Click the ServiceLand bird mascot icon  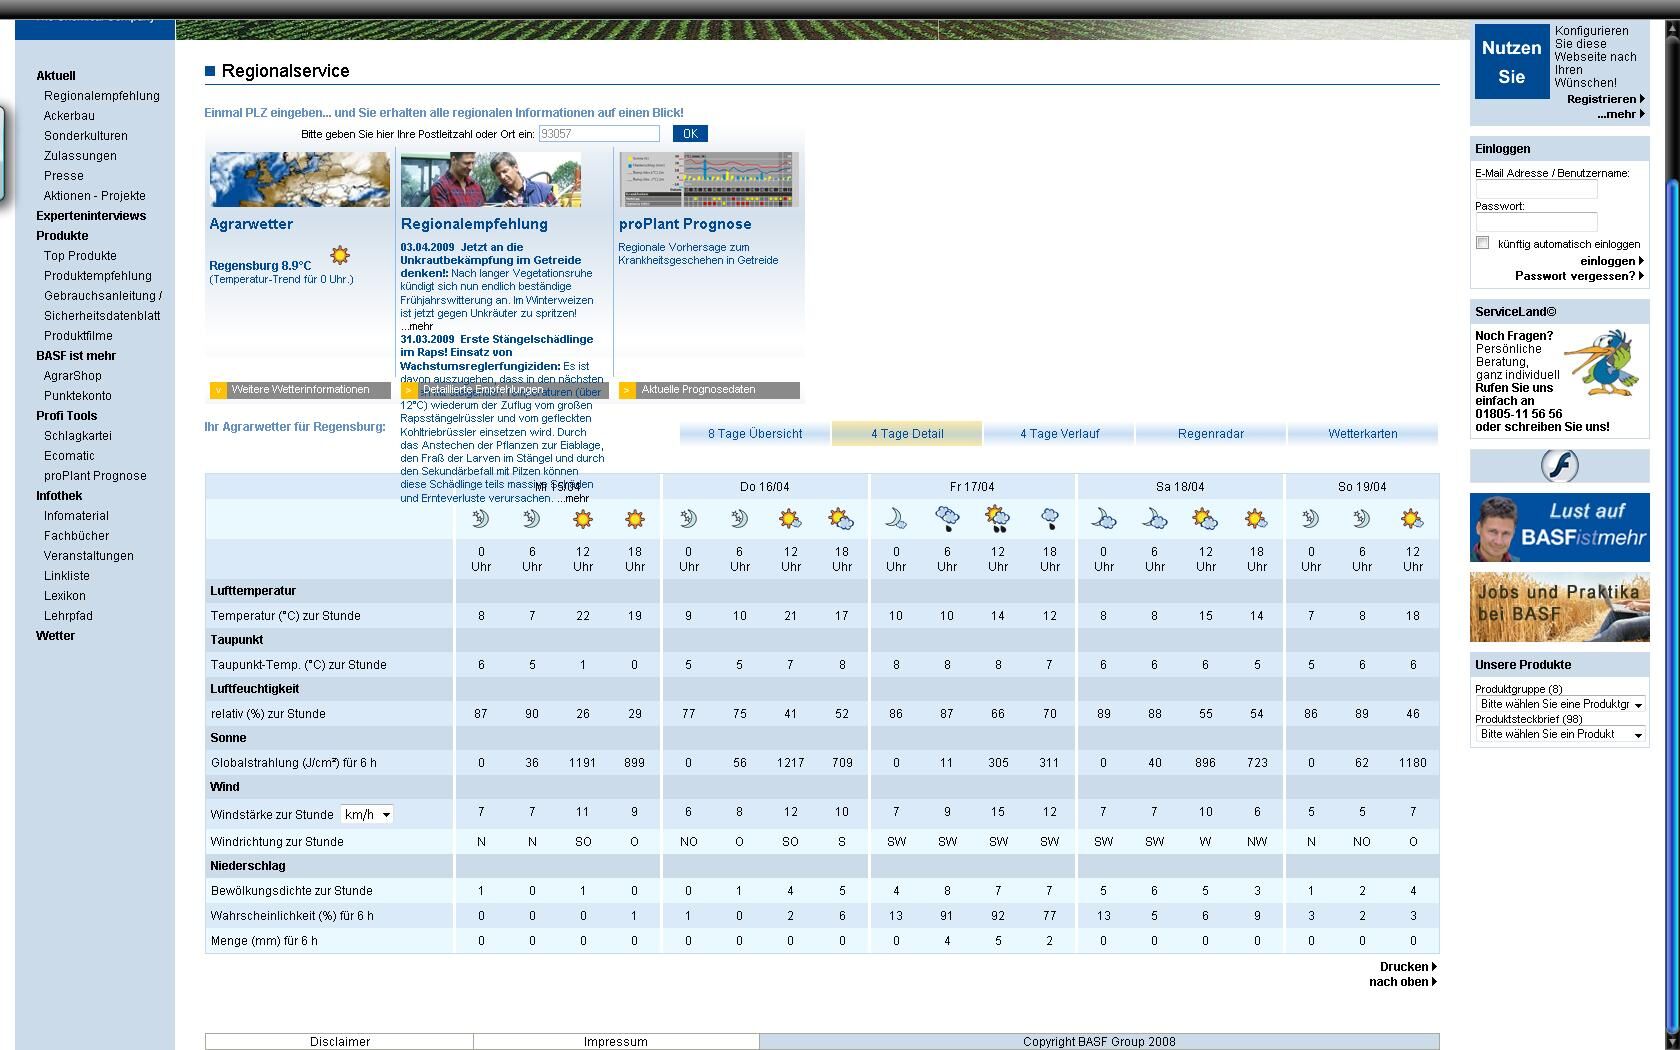[x=1604, y=361]
